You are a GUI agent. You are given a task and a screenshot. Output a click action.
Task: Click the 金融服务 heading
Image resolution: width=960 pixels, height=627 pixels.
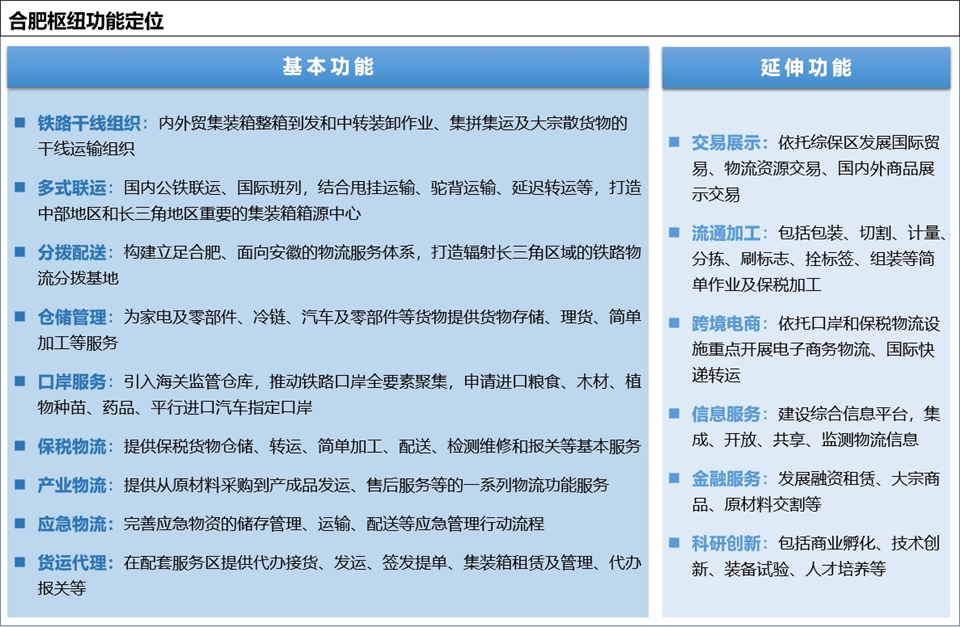(726, 479)
